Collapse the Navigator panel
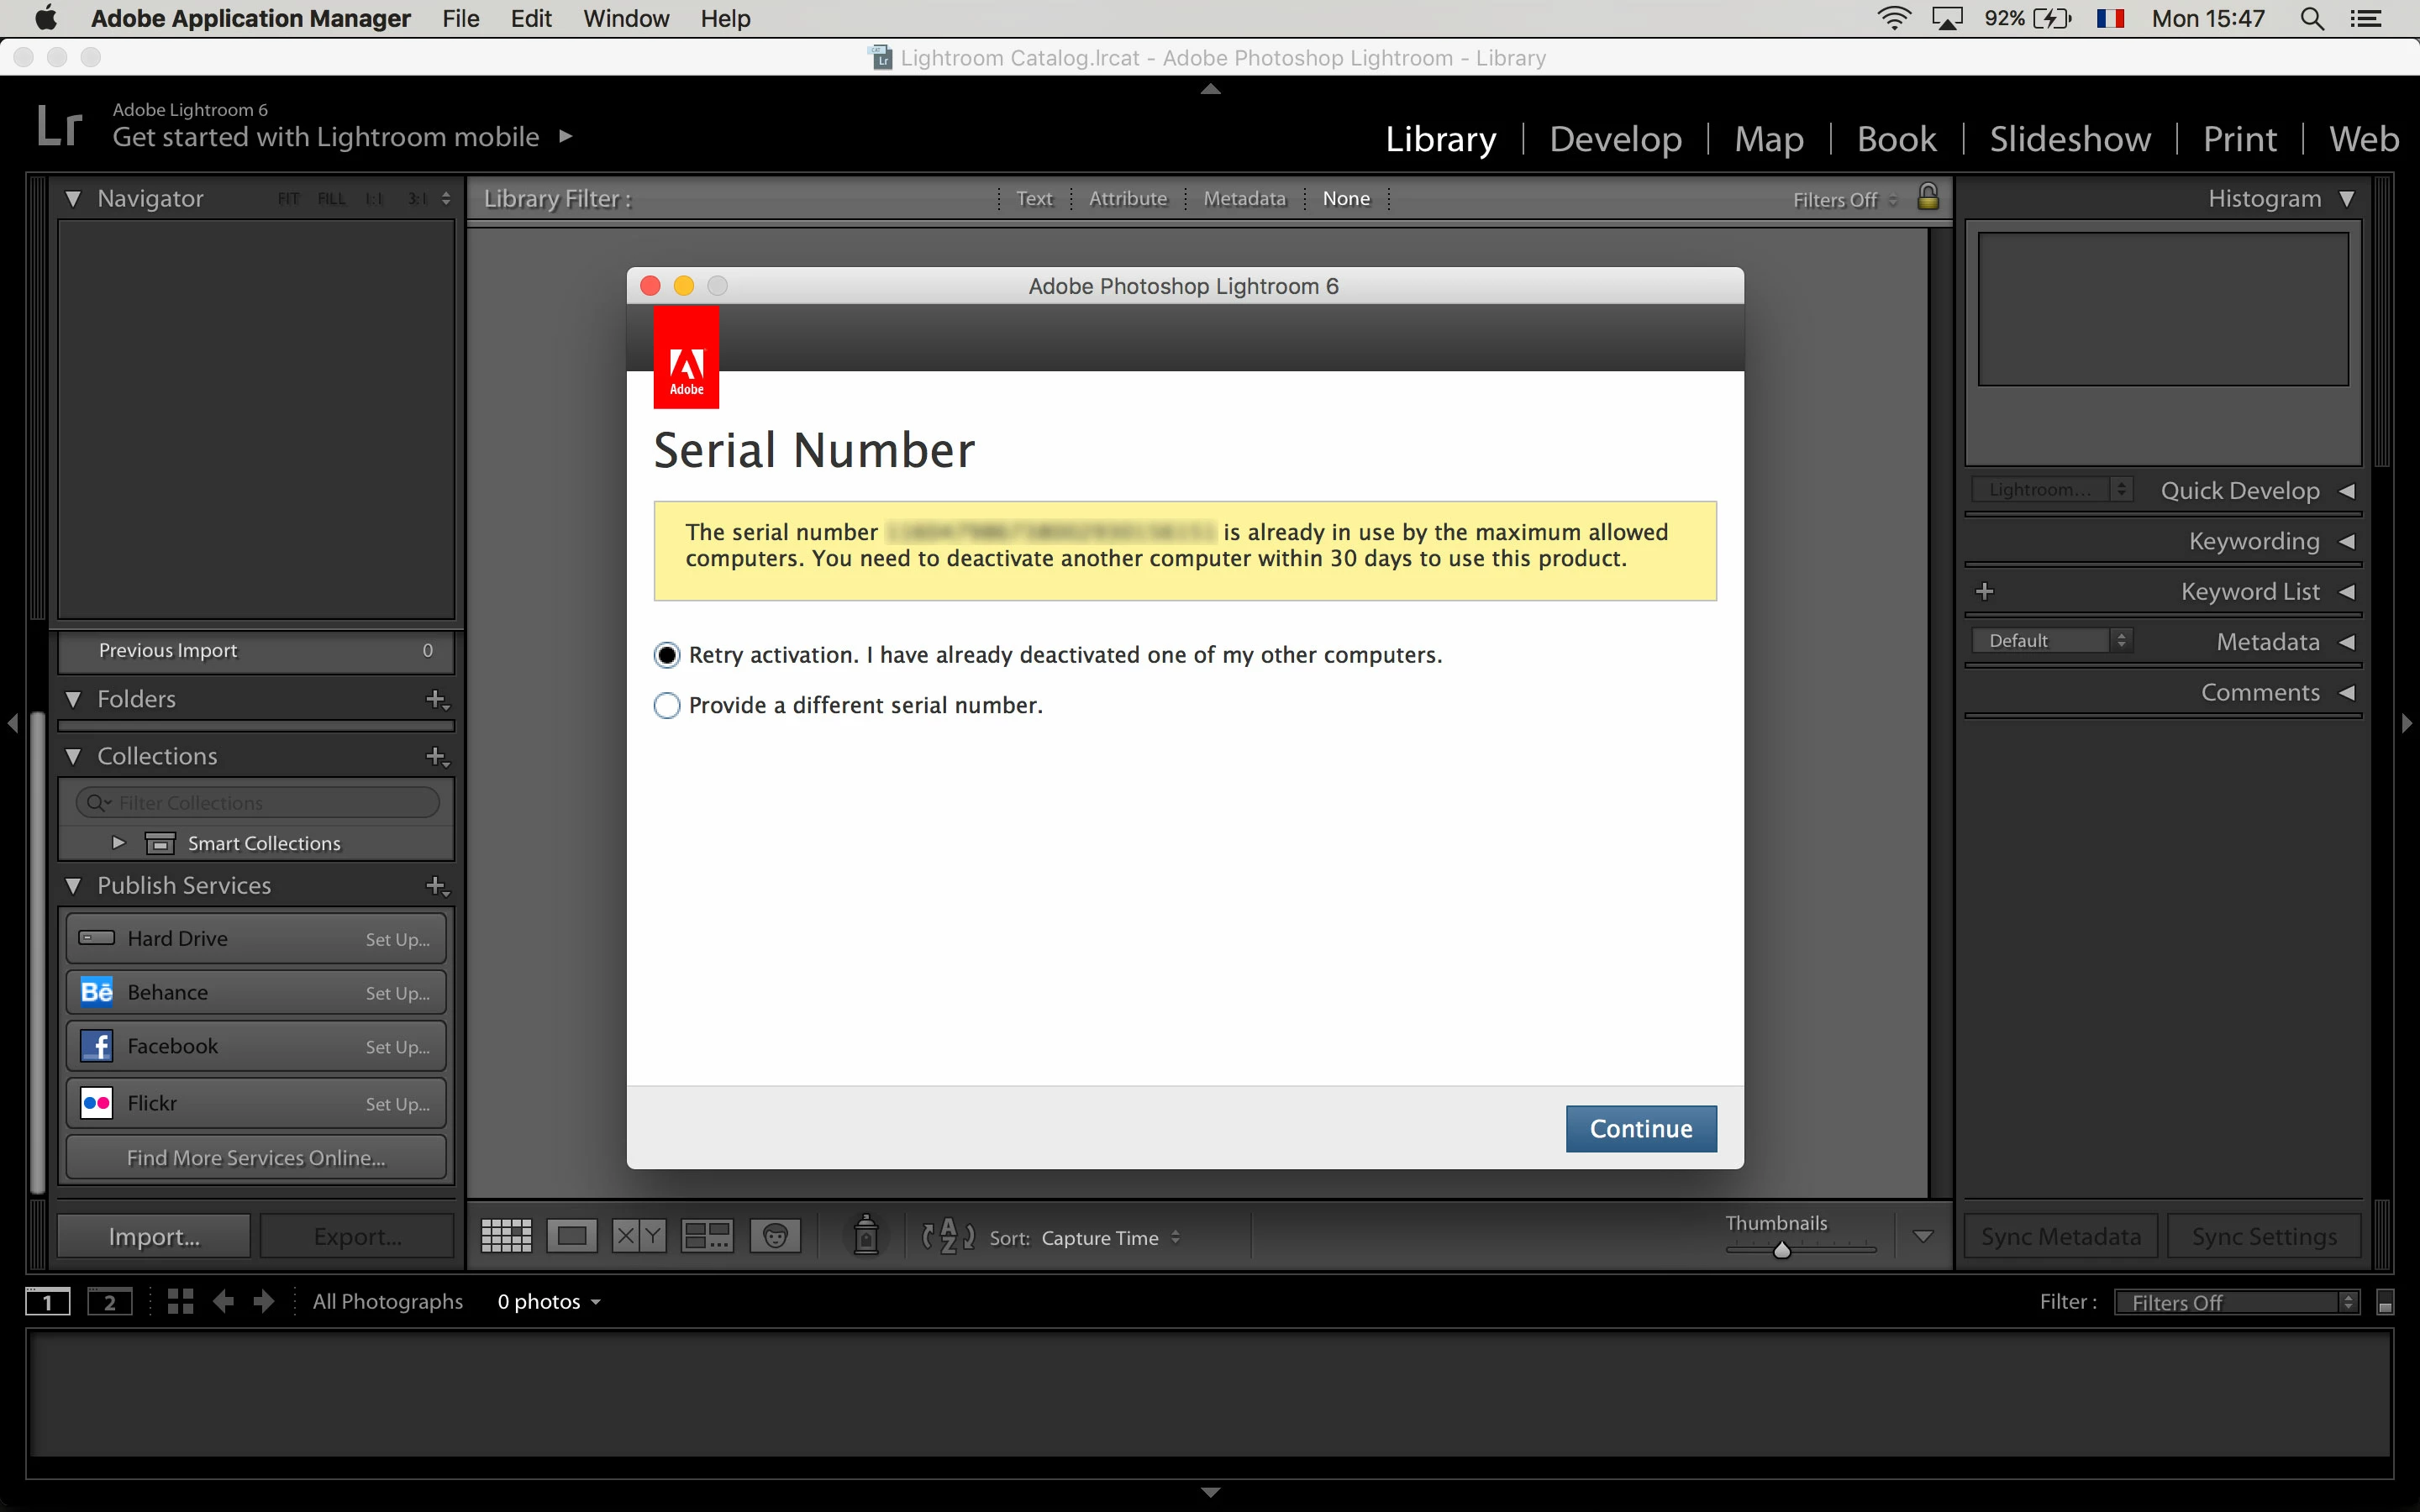Image resolution: width=2420 pixels, height=1512 pixels. click(x=73, y=199)
